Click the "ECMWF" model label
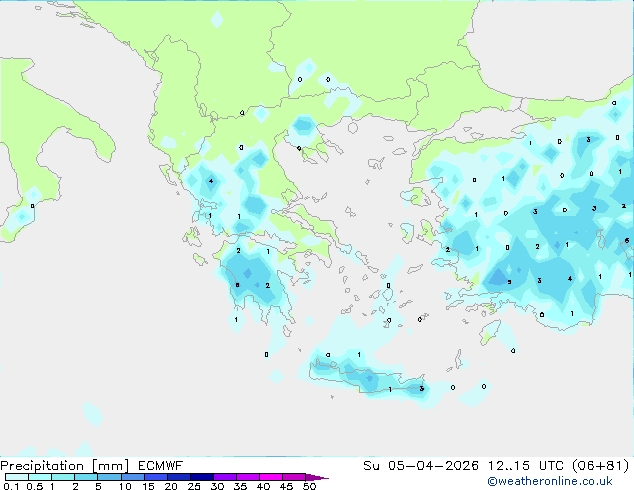The width and height of the screenshot is (634, 490). click(x=161, y=466)
